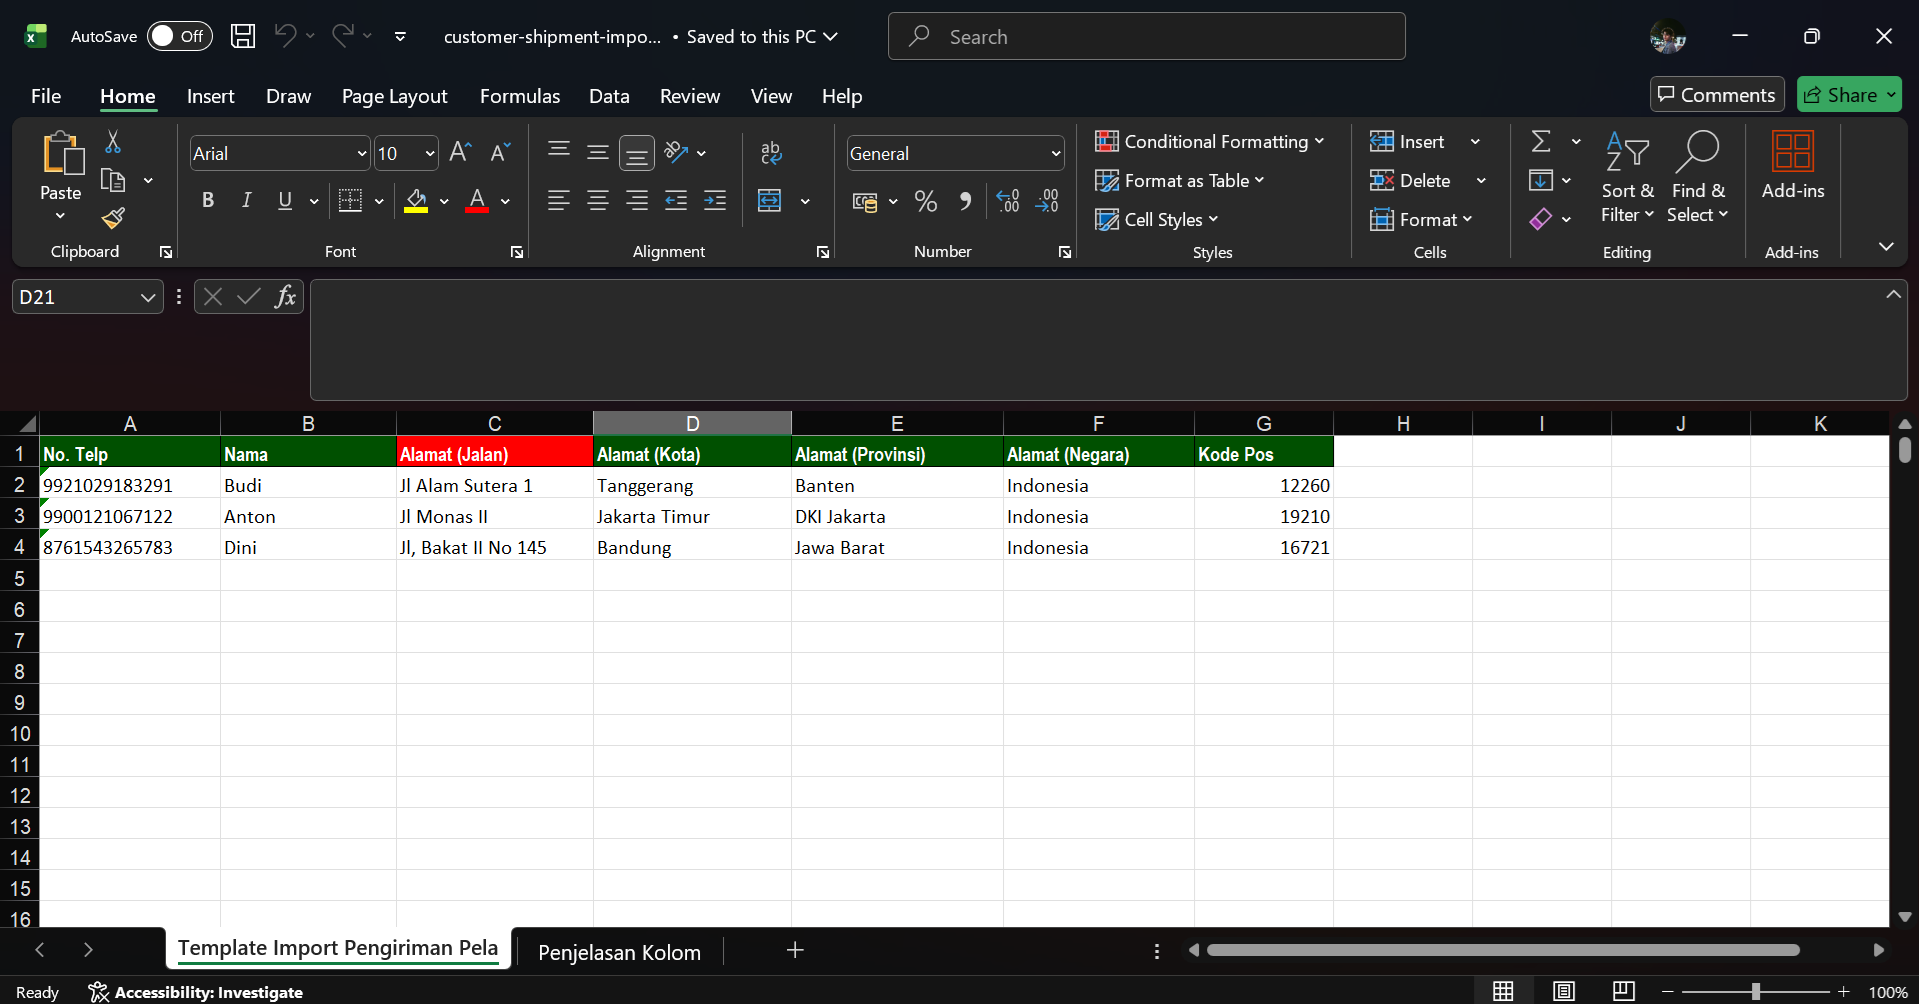Switch to the Penjelasan Kolom sheet tab
Image resolution: width=1919 pixels, height=1004 pixels.
coord(619,952)
